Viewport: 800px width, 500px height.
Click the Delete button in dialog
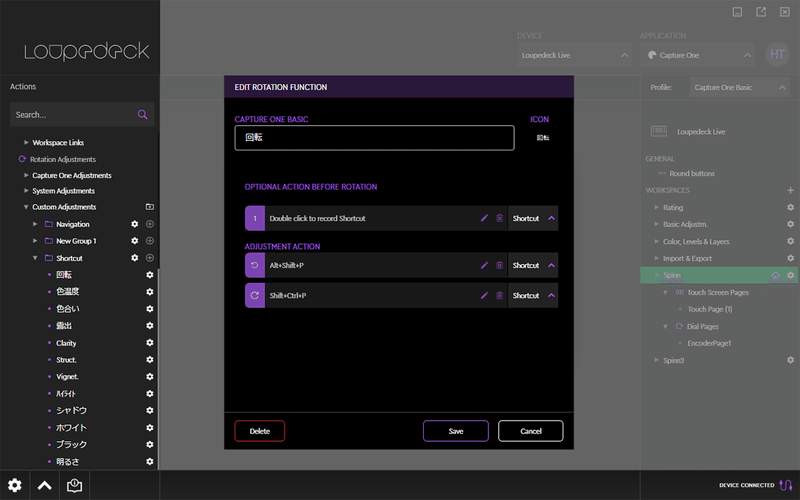coord(260,431)
